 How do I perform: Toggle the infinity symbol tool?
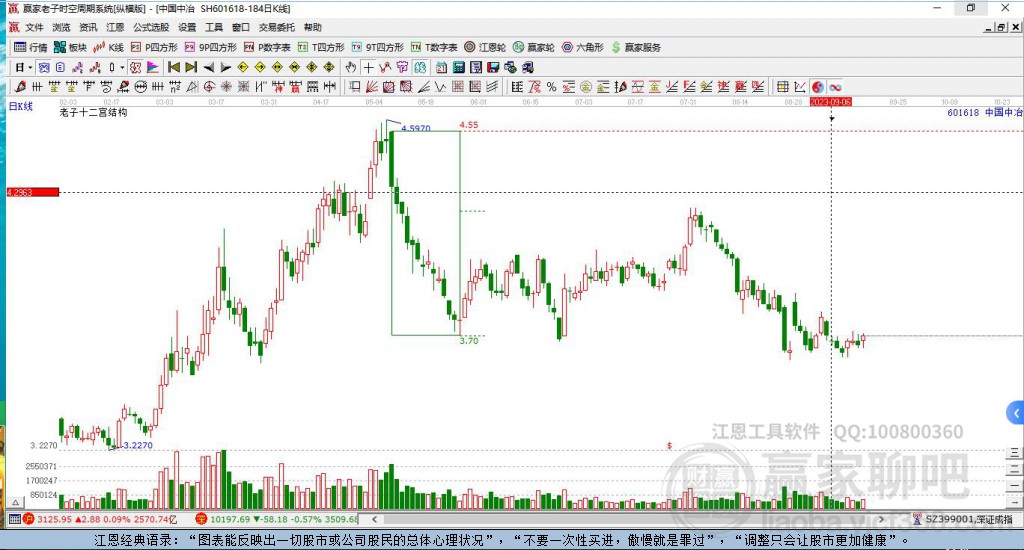pos(835,87)
